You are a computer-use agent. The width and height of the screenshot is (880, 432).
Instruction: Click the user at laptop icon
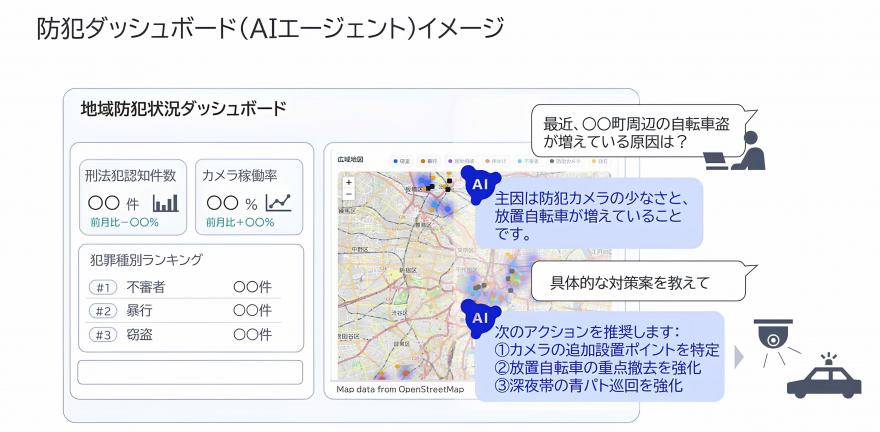tap(735, 150)
